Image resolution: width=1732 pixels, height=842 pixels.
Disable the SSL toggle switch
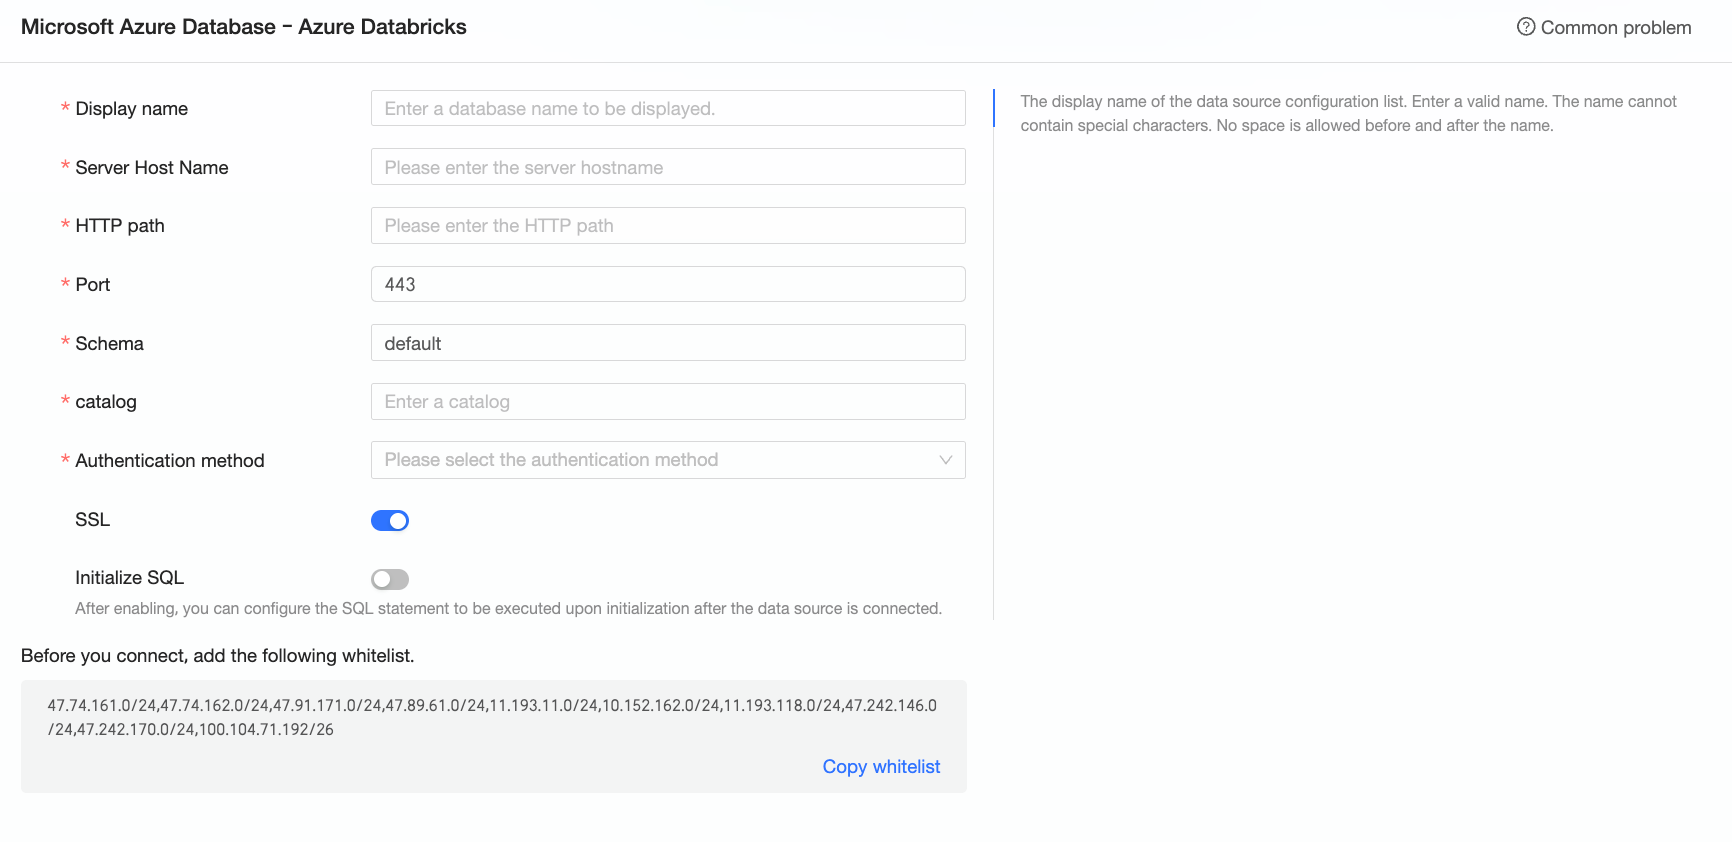(390, 520)
